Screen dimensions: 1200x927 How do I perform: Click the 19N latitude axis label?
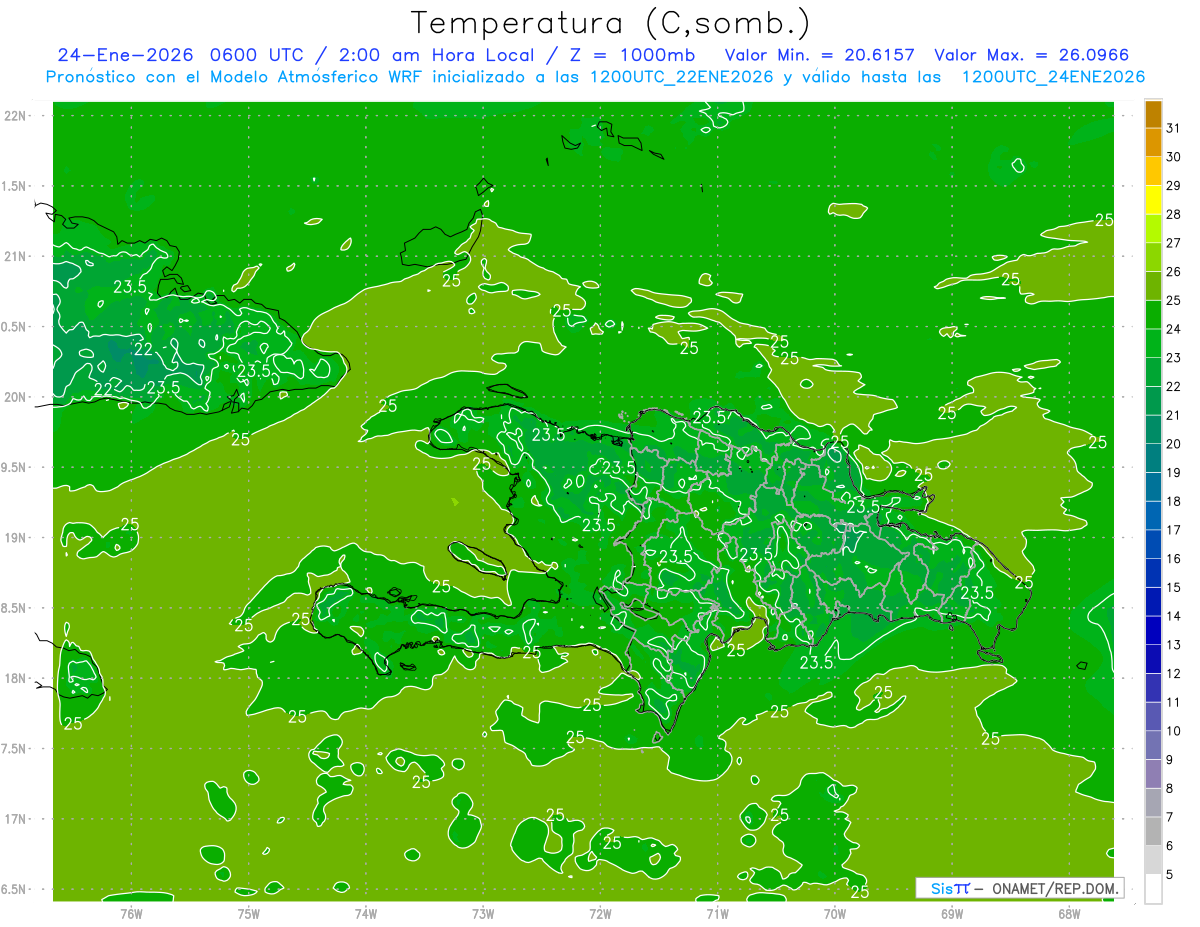[x=15, y=538]
